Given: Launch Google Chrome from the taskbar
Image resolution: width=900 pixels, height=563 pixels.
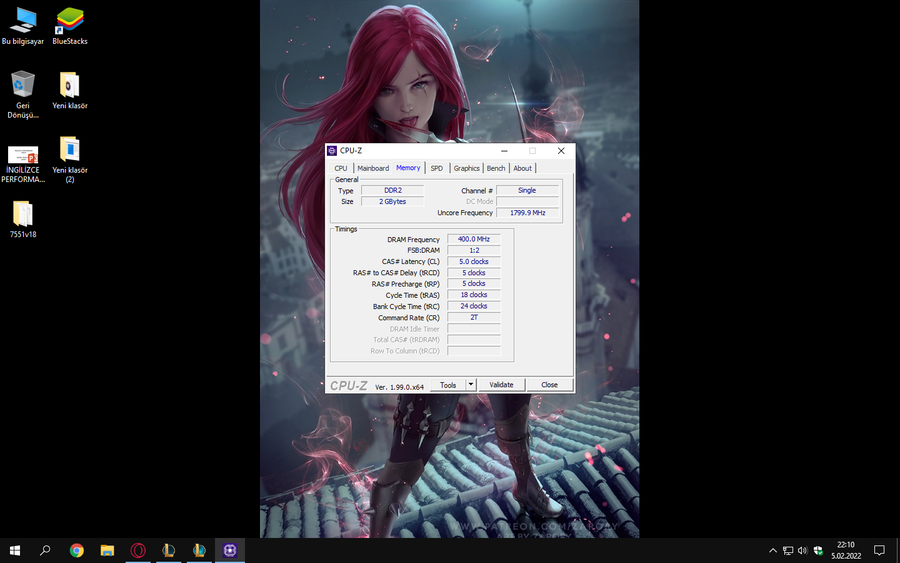Looking at the screenshot, I should tap(77, 550).
